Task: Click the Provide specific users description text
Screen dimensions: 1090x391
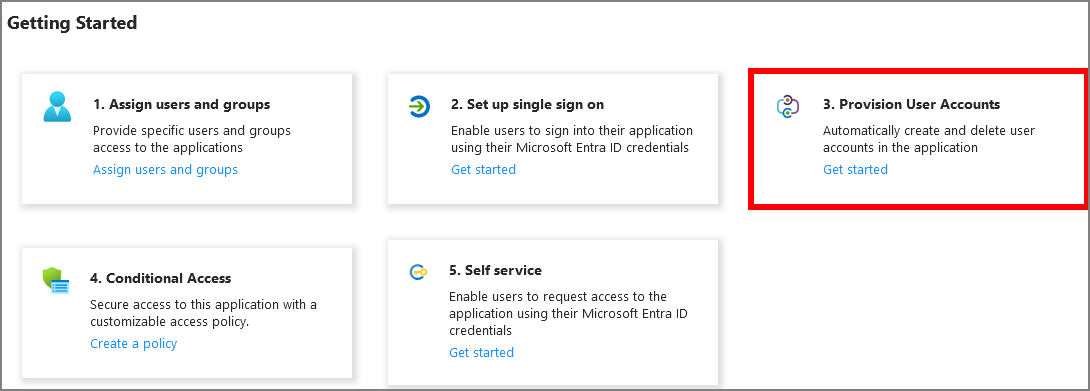Action: tap(192, 139)
